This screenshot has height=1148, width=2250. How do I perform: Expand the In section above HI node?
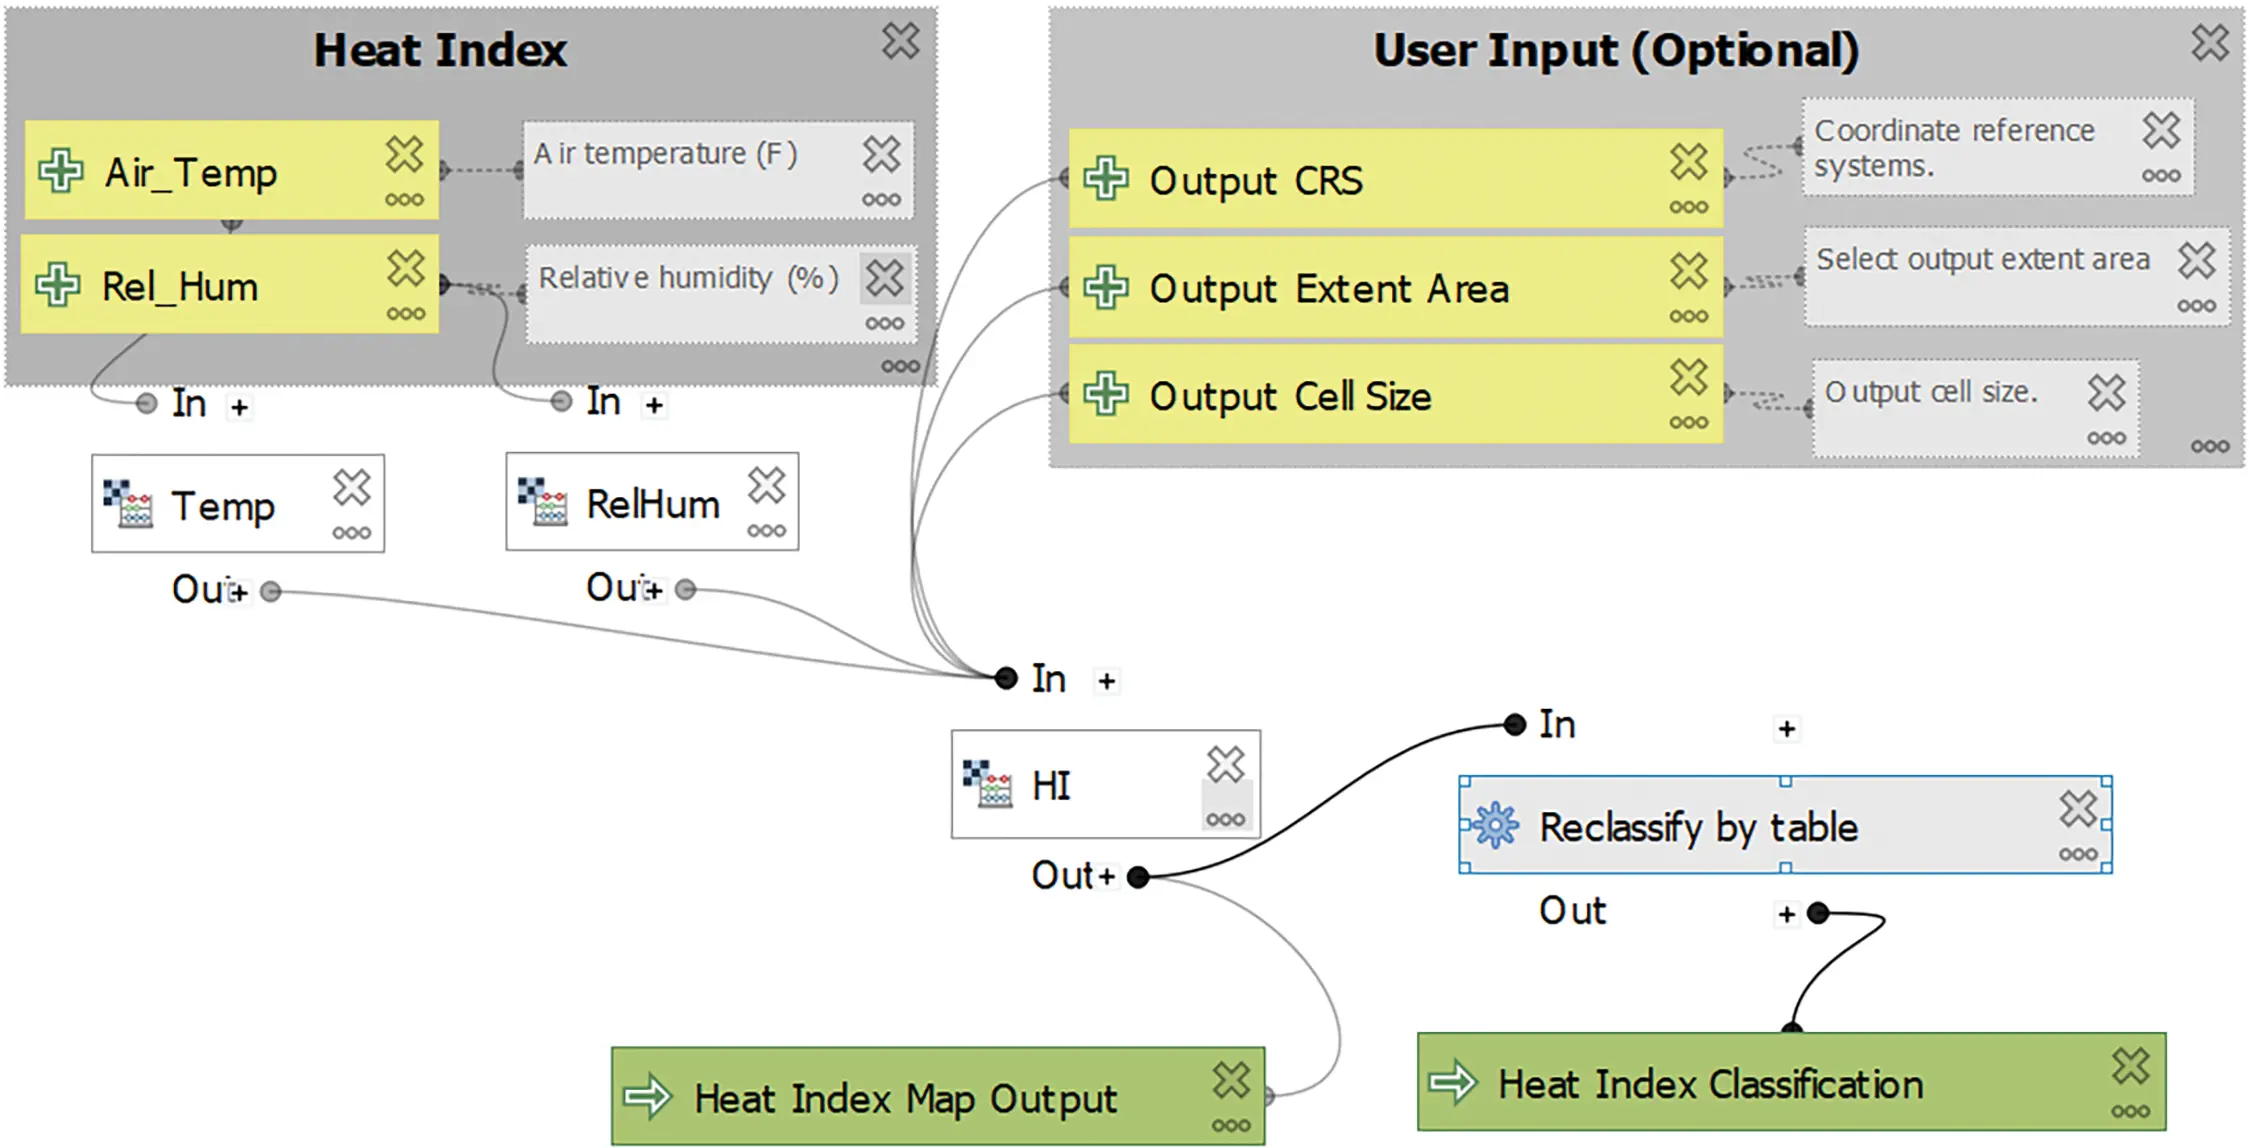tap(1106, 681)
